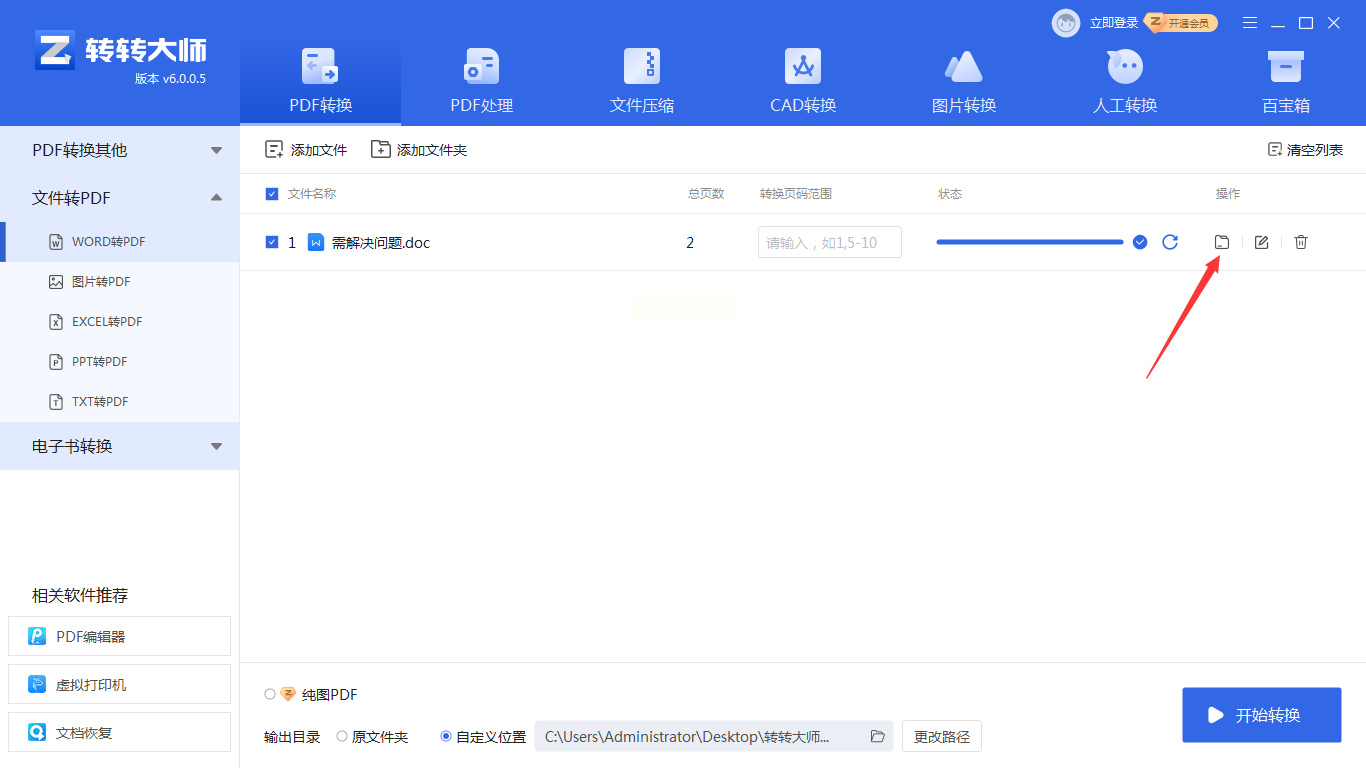
Task: Click the total pages value 2
Action: (x=690, y=243)
